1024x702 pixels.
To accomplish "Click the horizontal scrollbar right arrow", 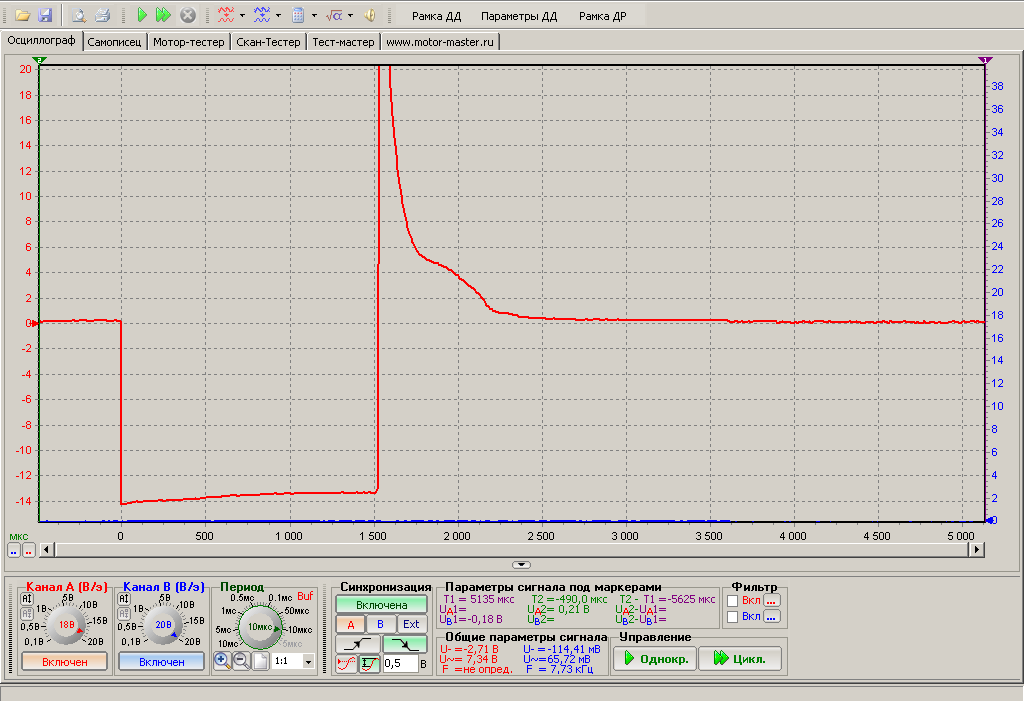I will [x=976, y=549].
